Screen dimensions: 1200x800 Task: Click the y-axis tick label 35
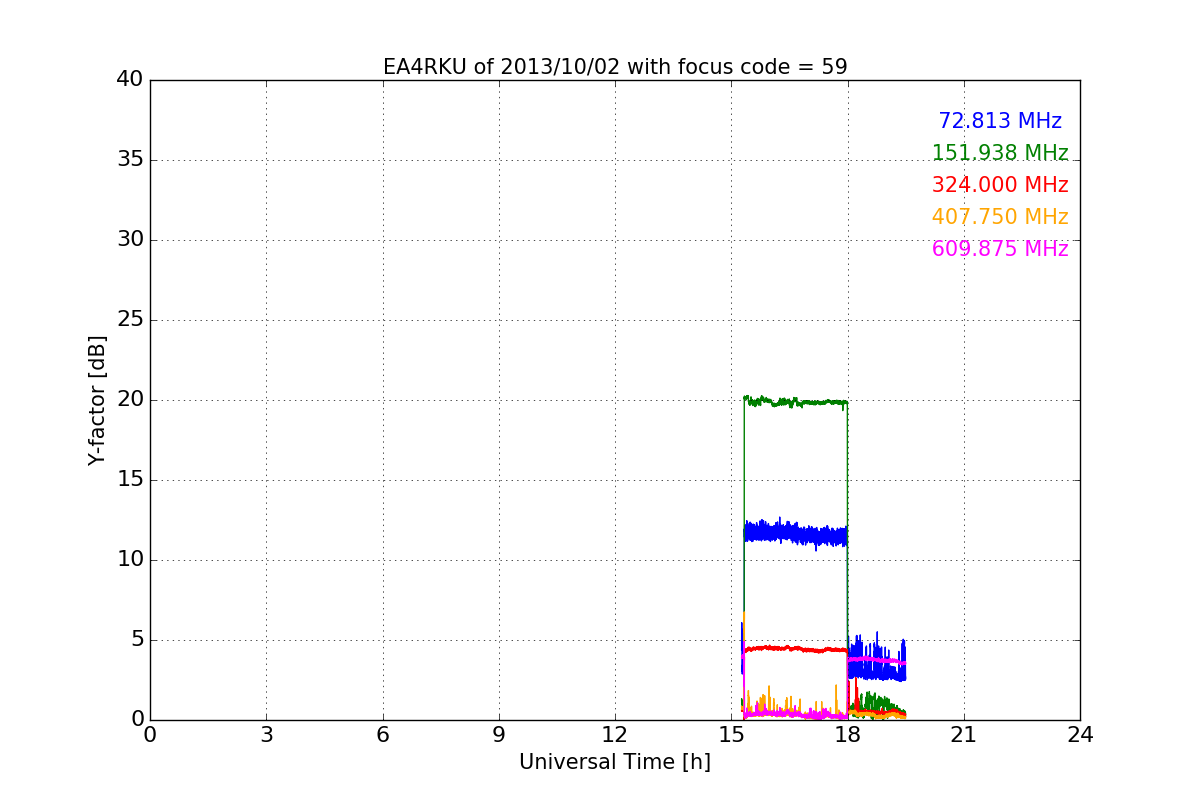130,160
